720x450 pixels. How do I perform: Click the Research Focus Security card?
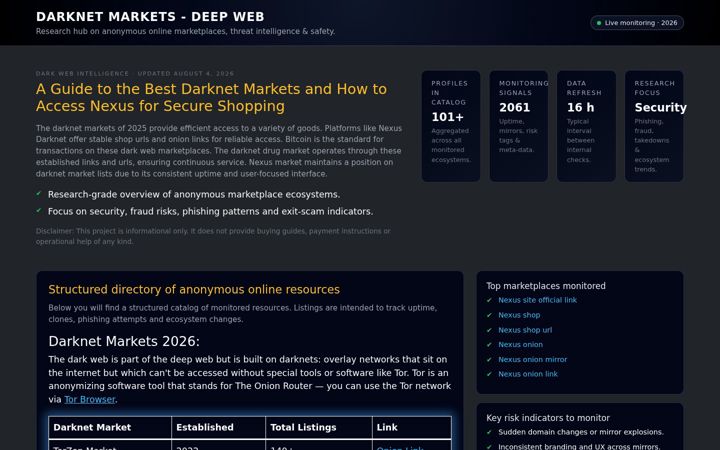coord(654,126)
